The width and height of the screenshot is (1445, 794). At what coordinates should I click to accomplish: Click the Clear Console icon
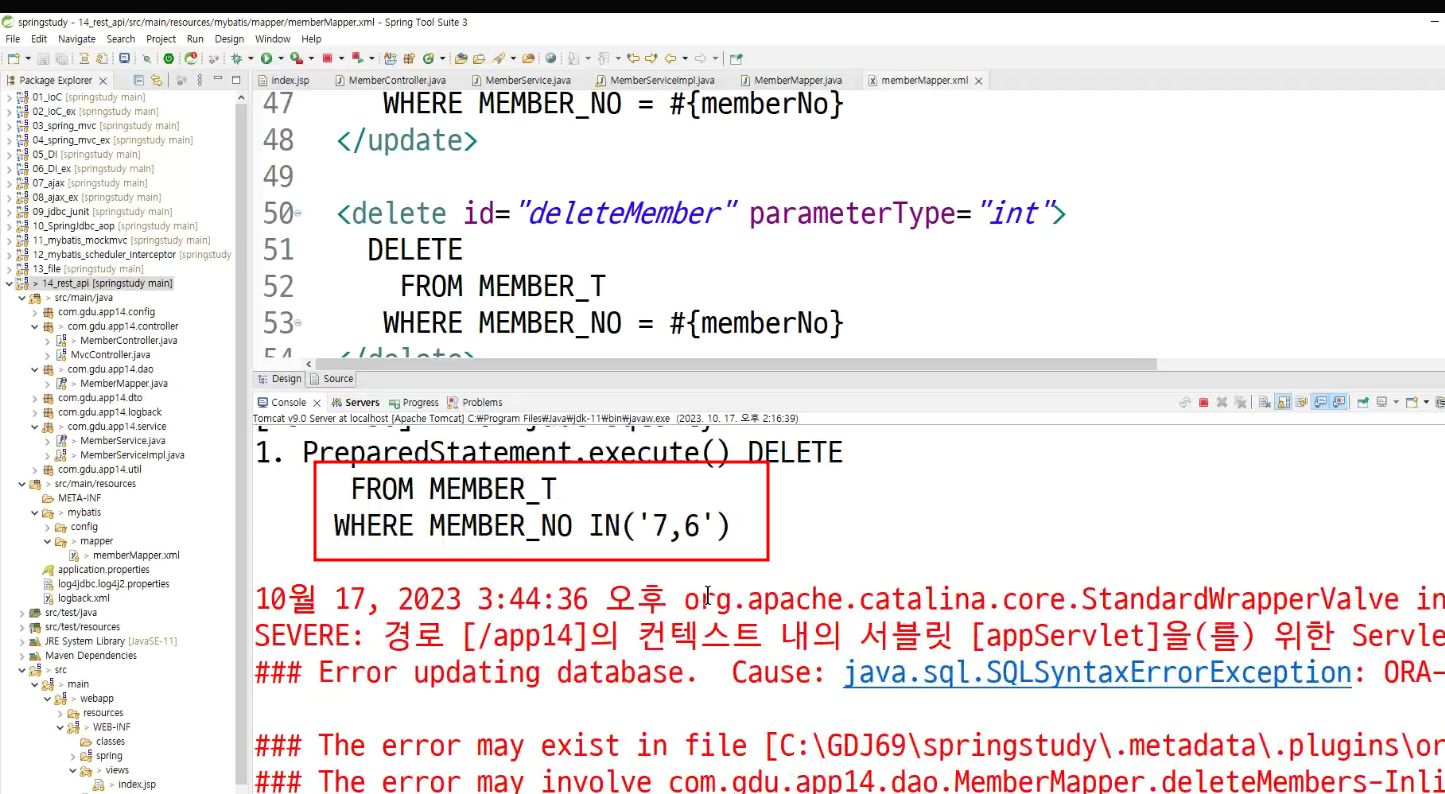point(1265,402)
